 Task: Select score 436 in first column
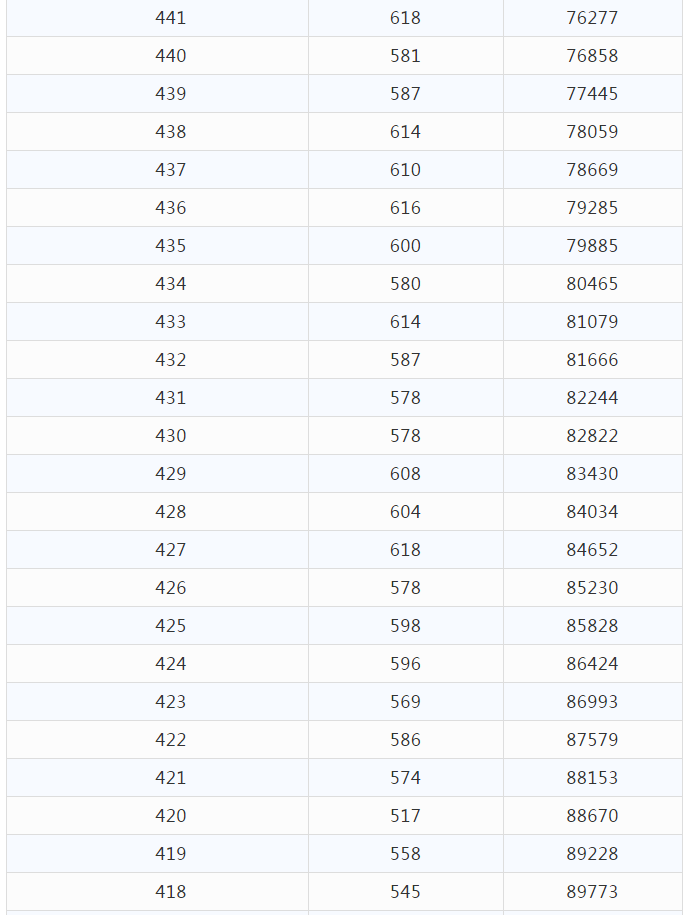click(171, 208)
